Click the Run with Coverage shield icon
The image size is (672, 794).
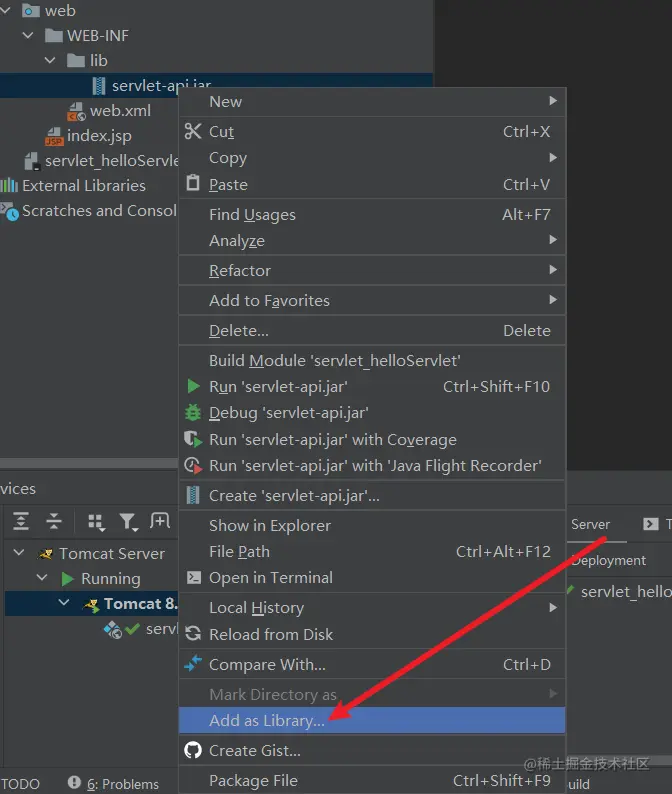click(193, 439)
